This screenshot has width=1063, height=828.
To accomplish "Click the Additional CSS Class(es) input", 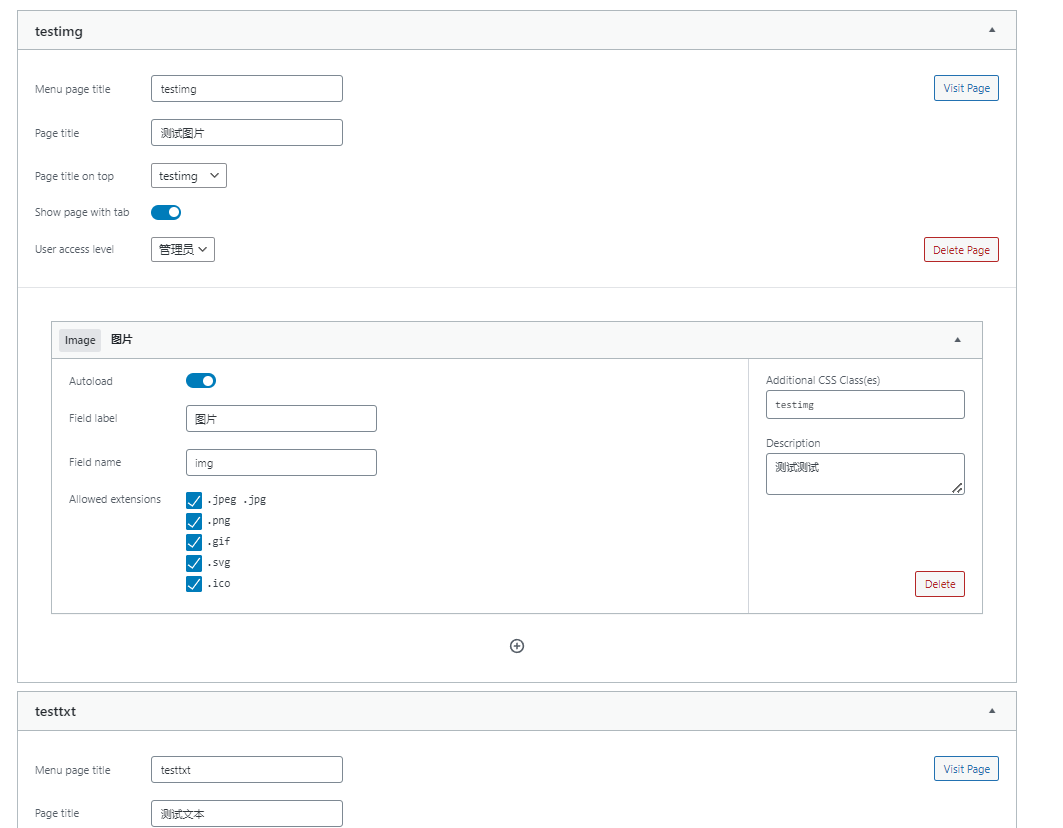I will point(865,405).
